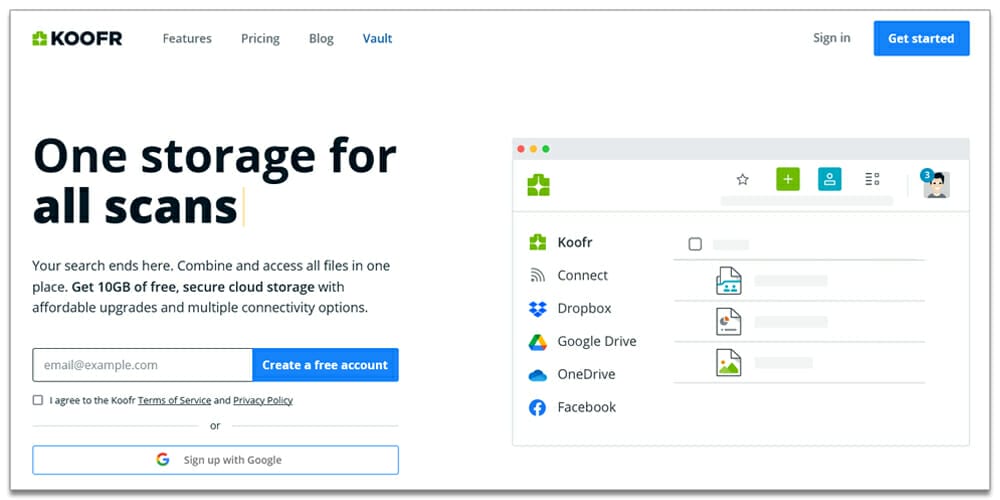Click the OneDrive cloud icon

pyautogui.click(x=538, y=376)
